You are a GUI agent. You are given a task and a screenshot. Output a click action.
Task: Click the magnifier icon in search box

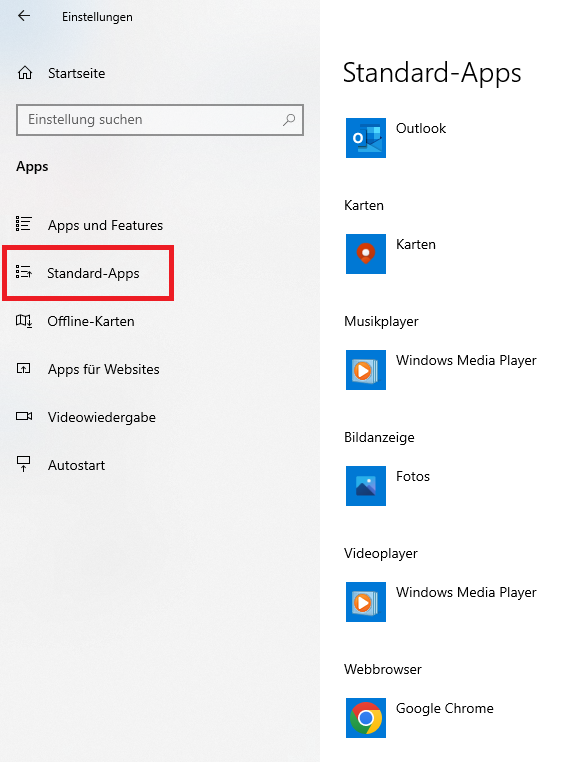point(289,120)
